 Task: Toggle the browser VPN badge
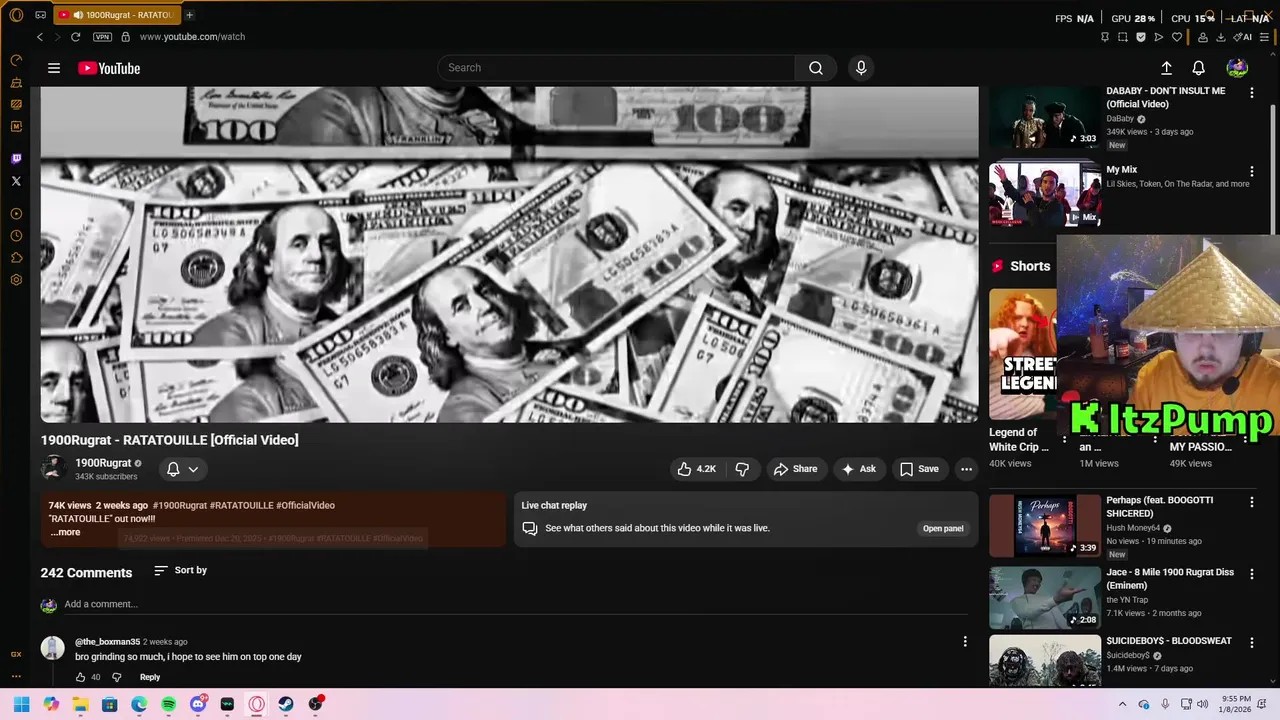(102, 37)
